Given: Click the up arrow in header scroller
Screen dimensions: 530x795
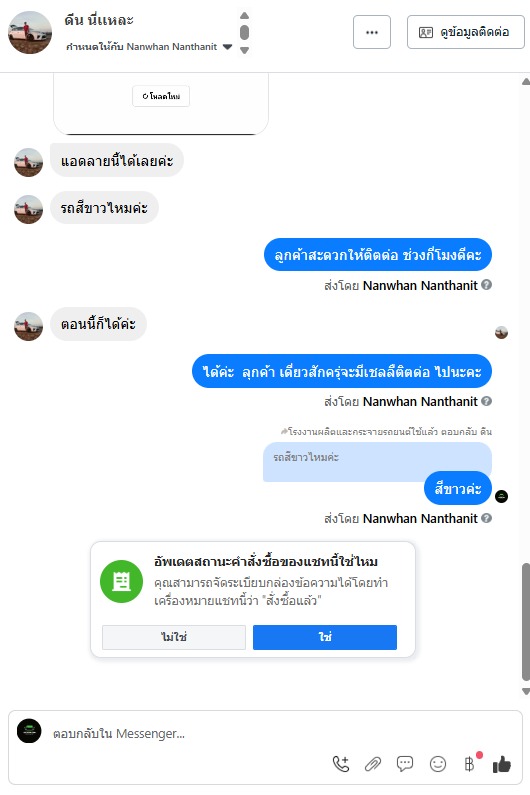Looking at the screenshot, I should [x=244, y=15].
